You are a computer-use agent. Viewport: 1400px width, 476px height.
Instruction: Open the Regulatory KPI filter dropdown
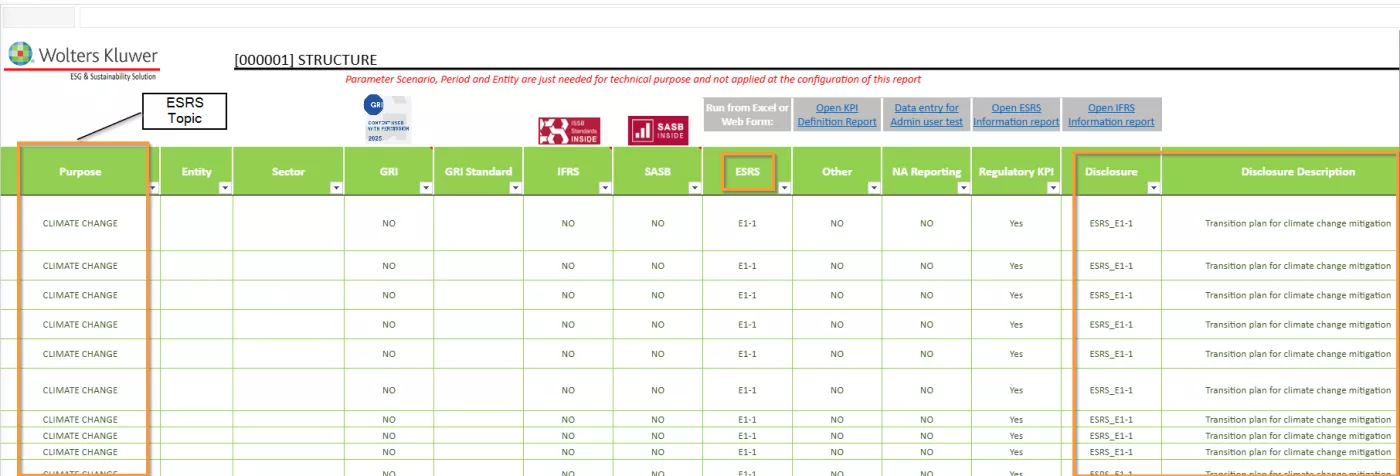[1052, 187]
